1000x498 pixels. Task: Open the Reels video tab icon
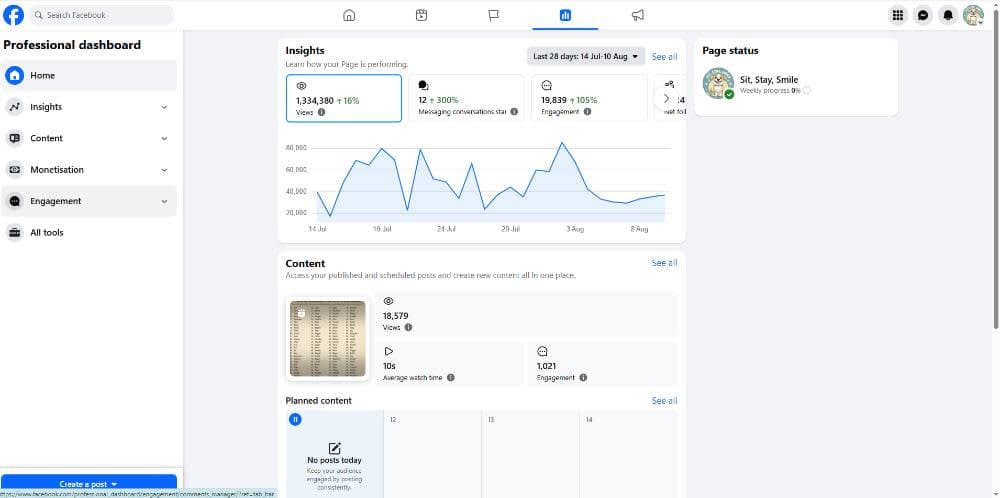(421, 15)
